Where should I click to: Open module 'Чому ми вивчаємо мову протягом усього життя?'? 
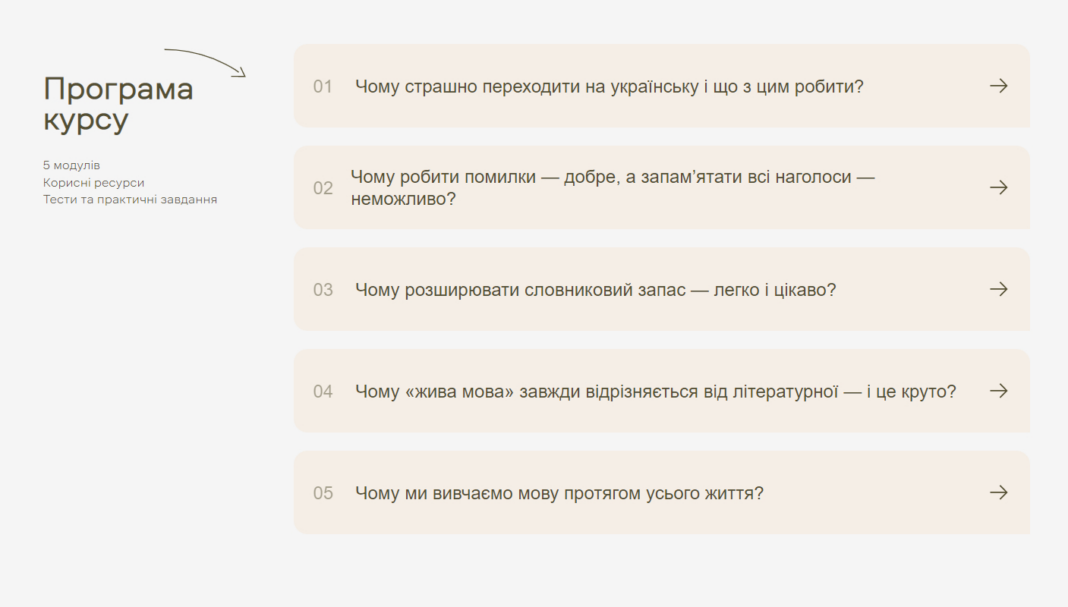661,493
